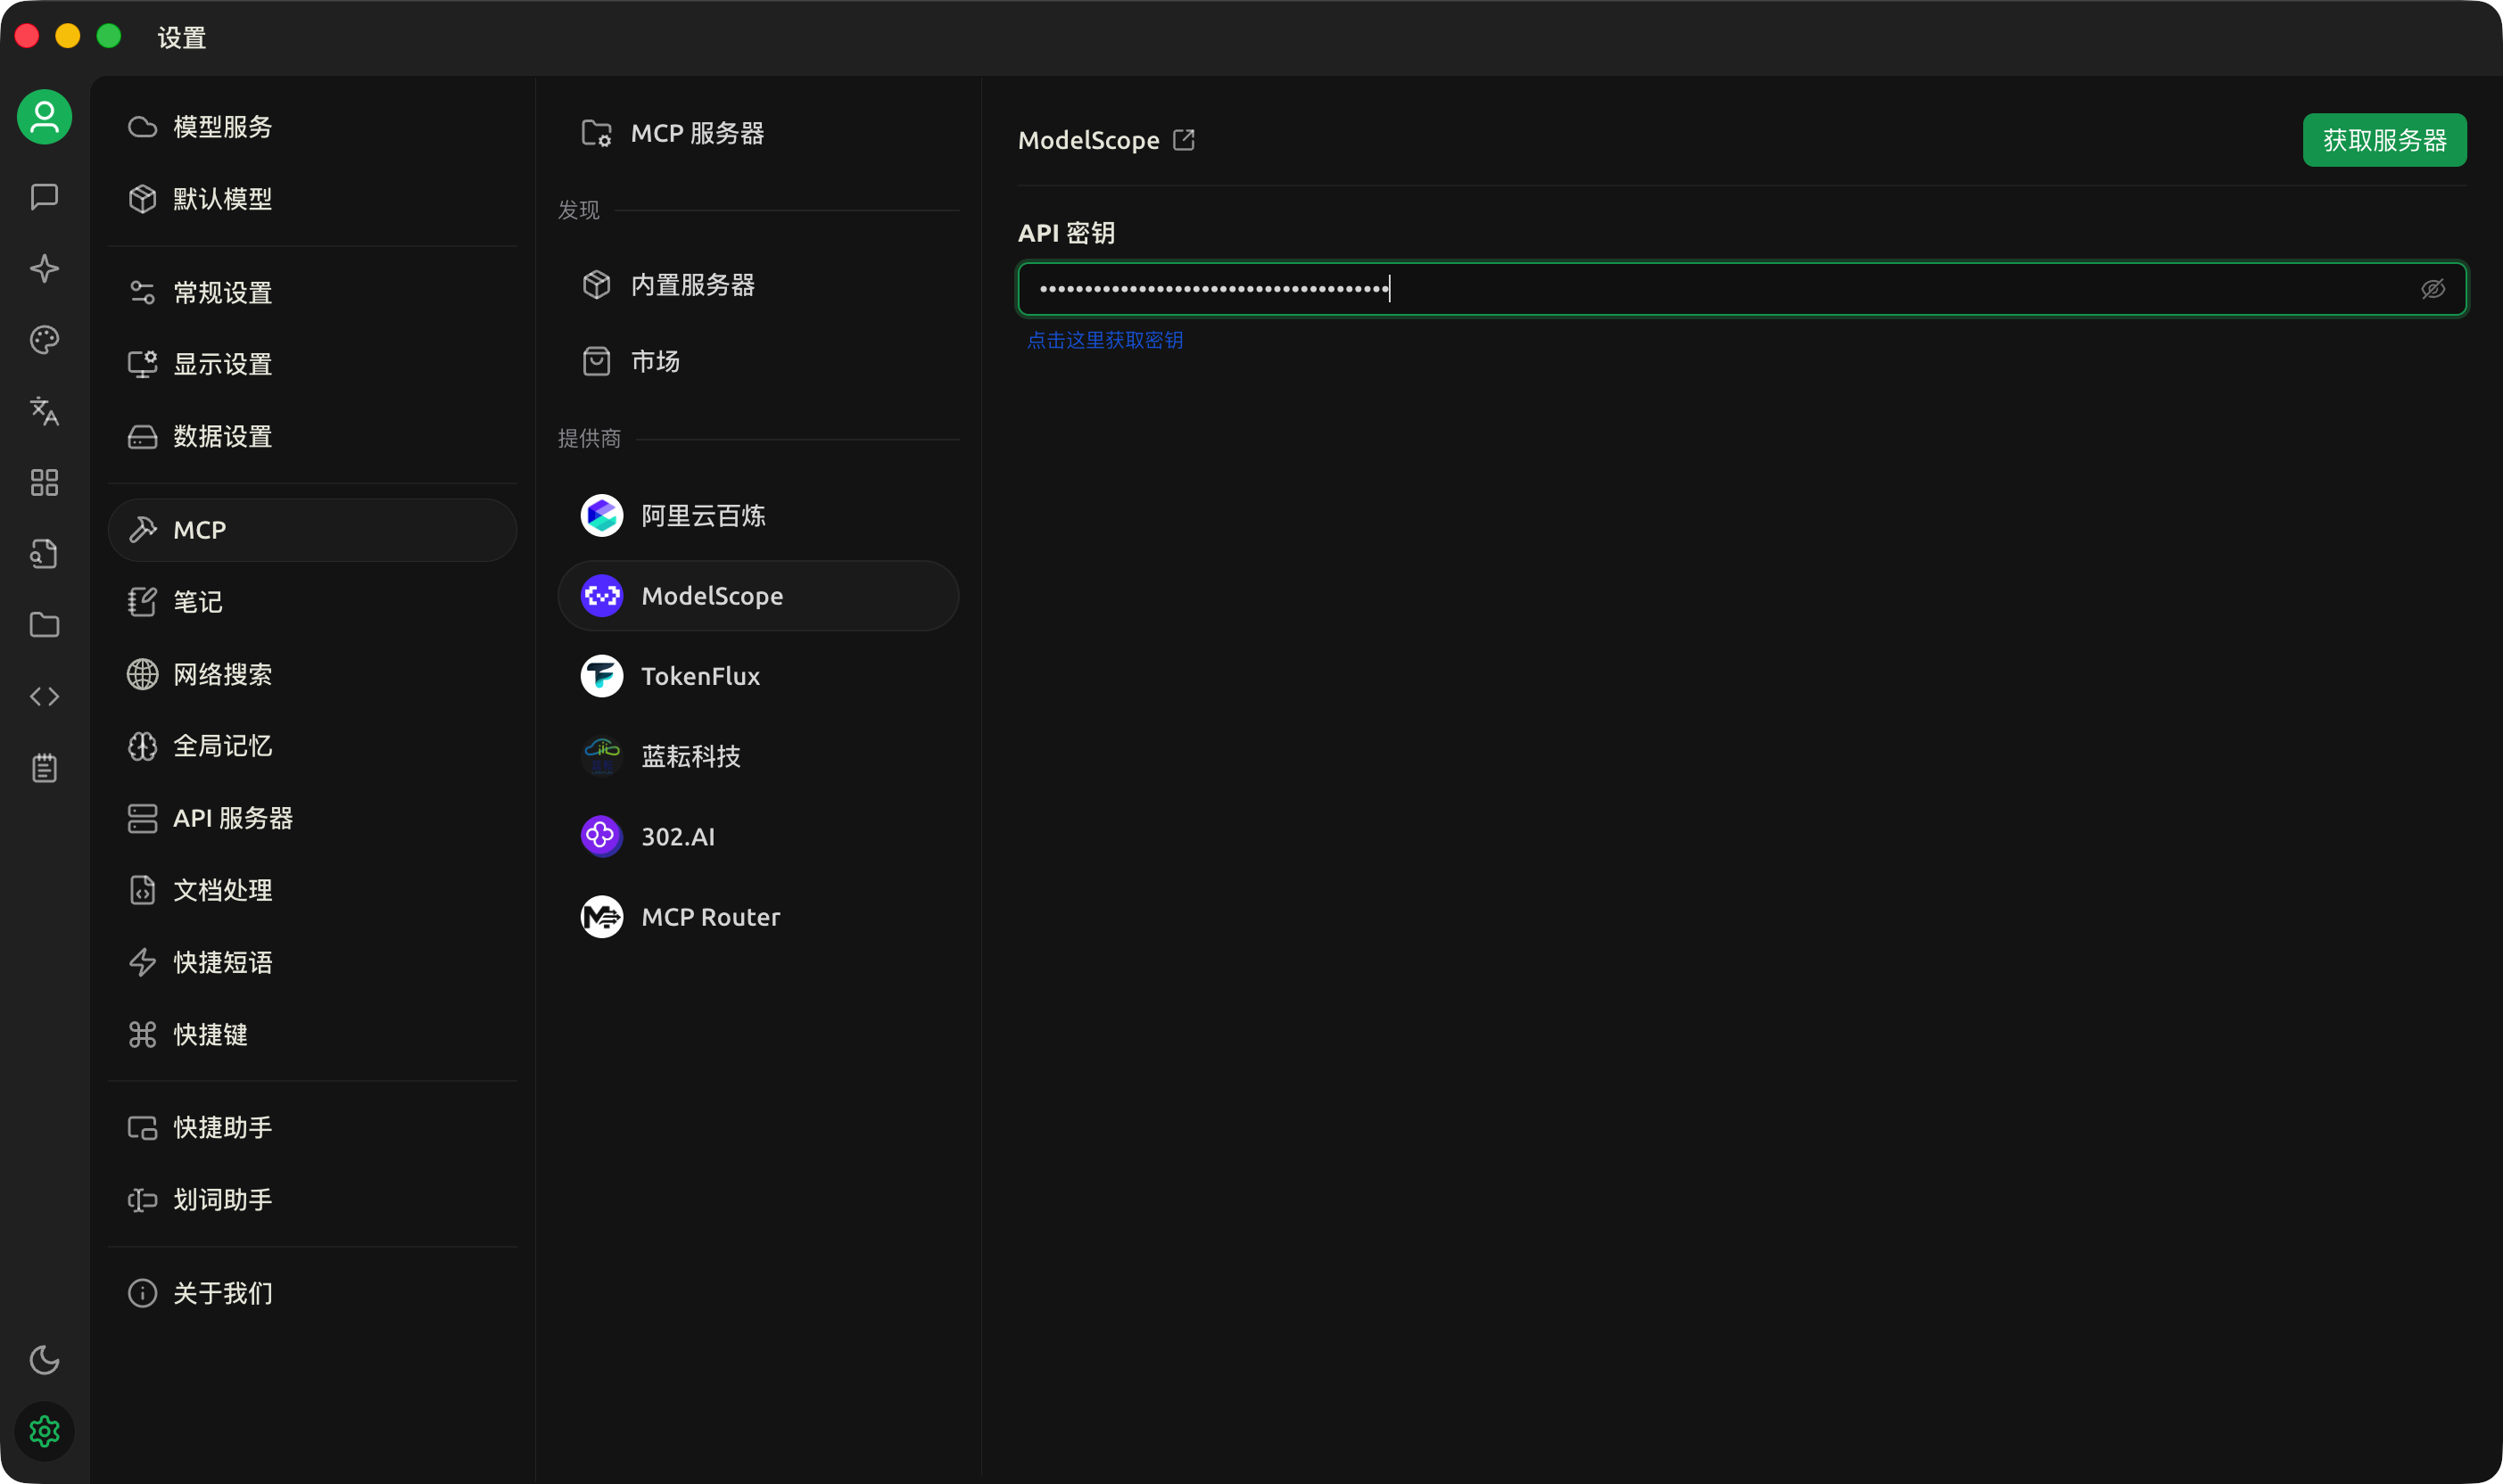
Task: Open 内置服务器 built-in servers
Action: [x=692, y=285]
